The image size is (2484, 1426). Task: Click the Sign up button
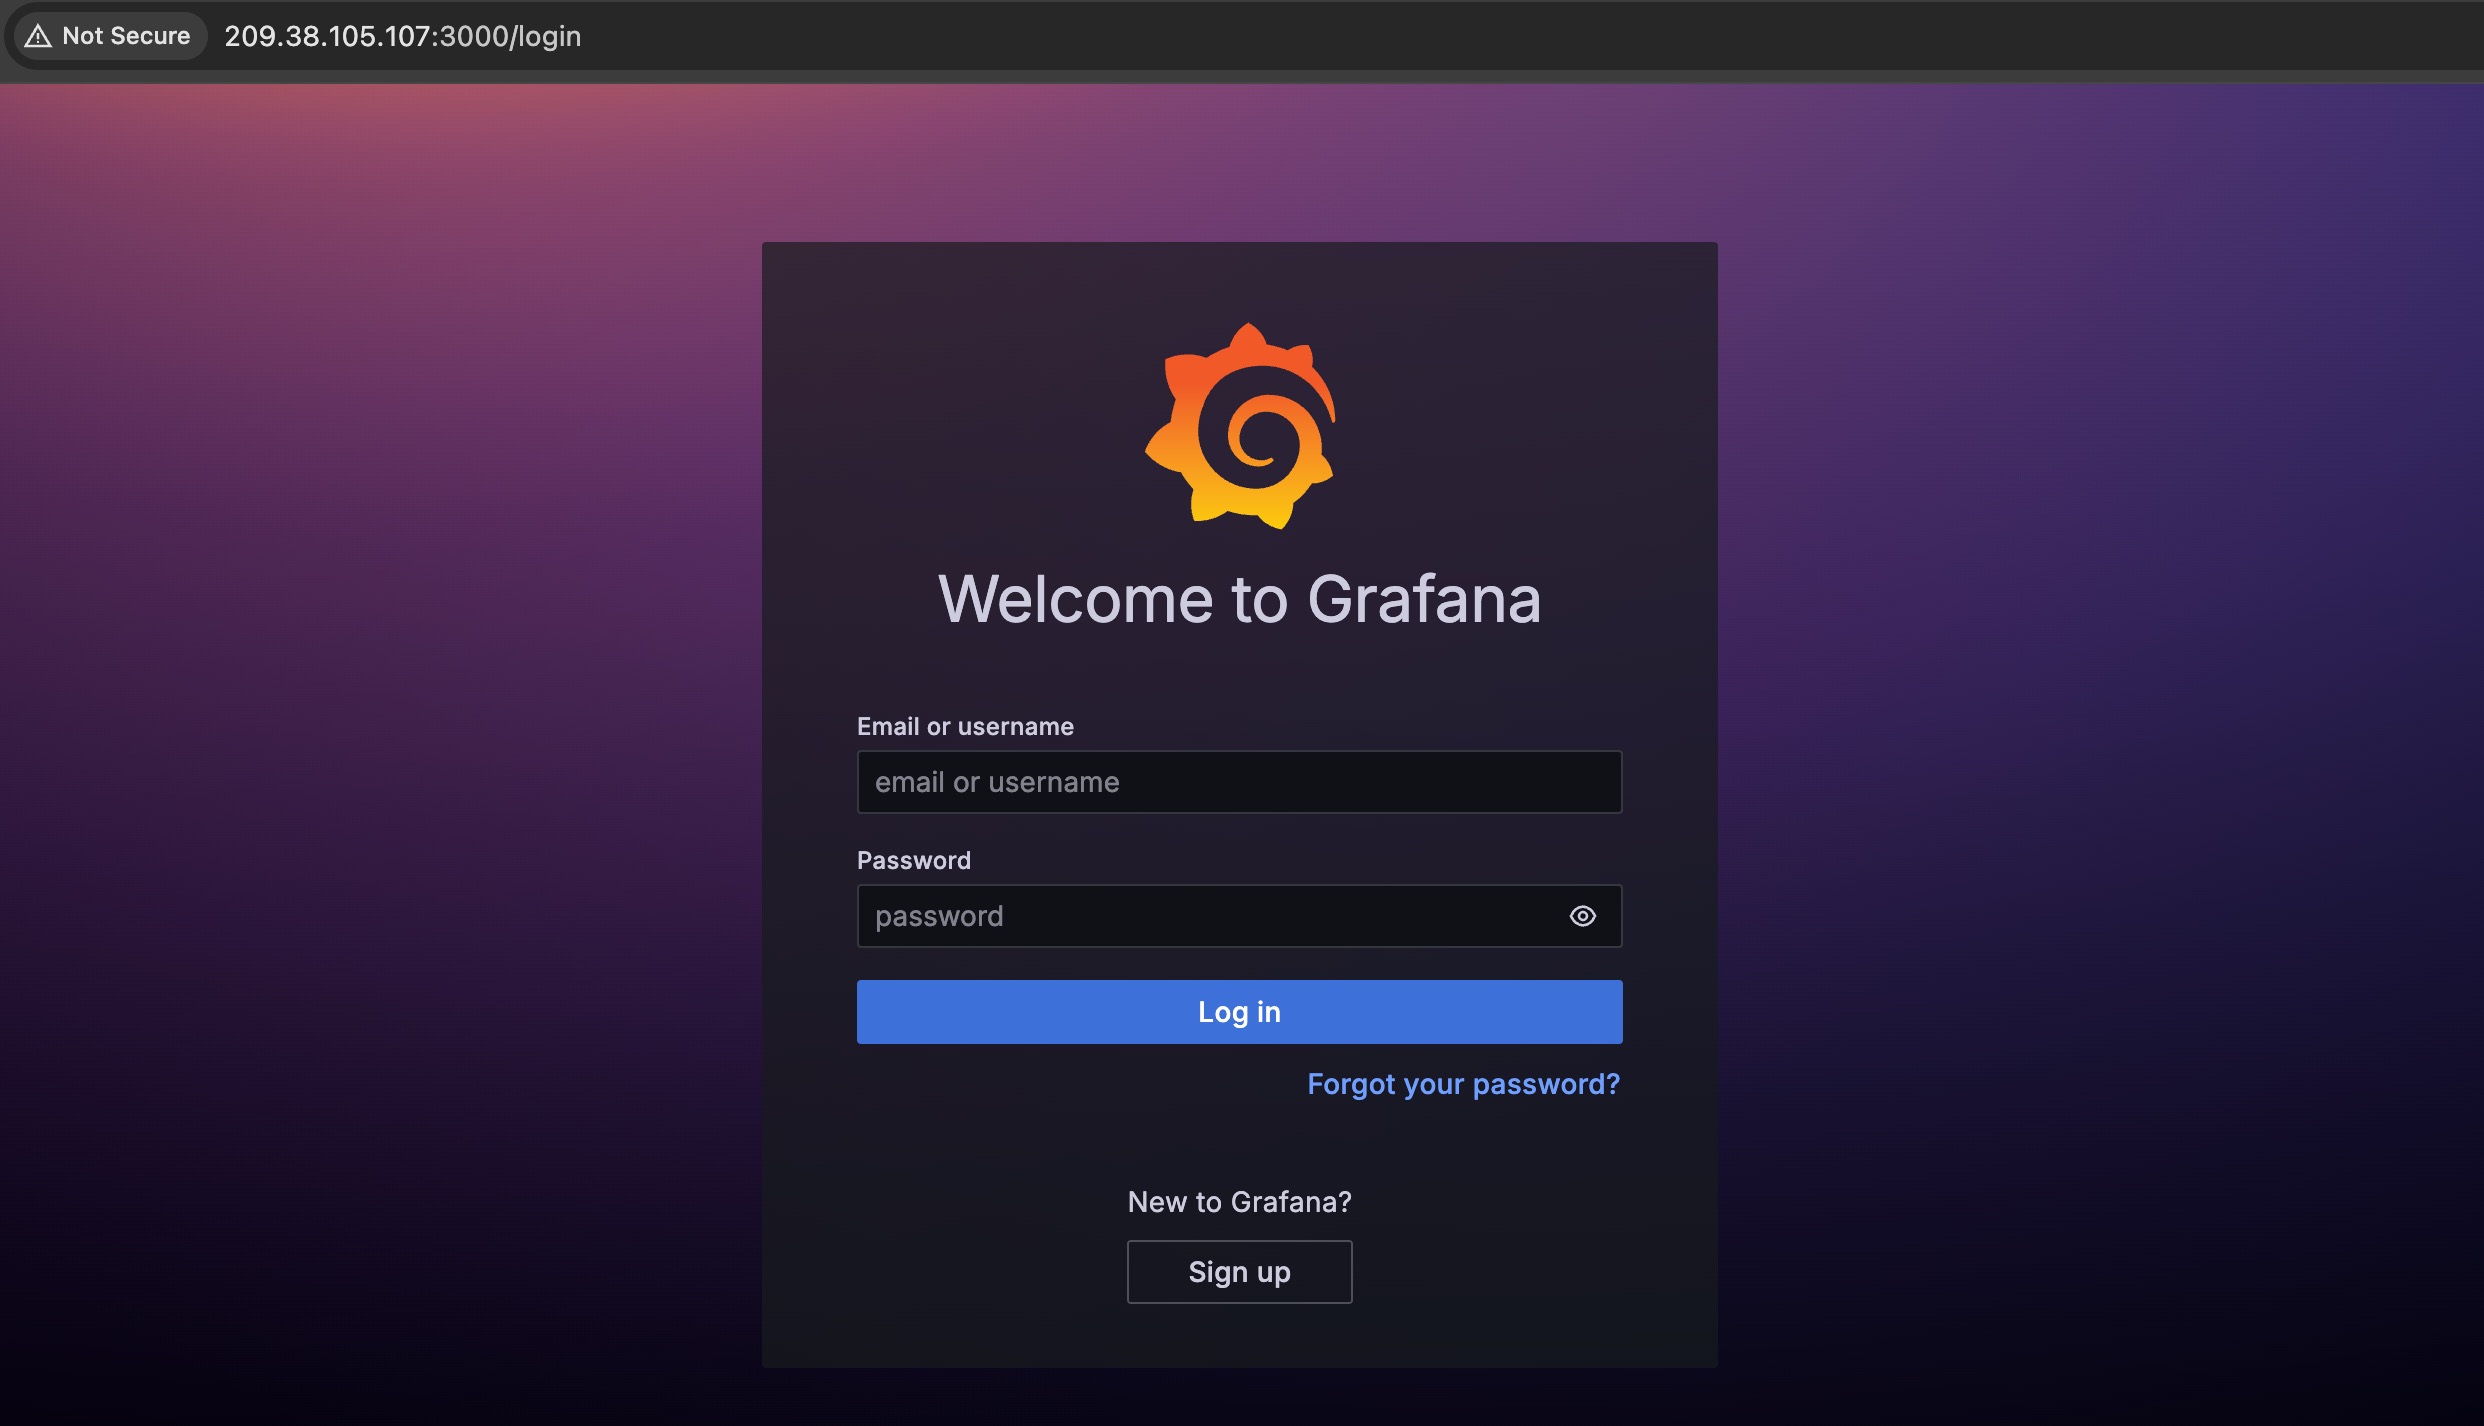pyautogui.click(x=1239, y=1271)
